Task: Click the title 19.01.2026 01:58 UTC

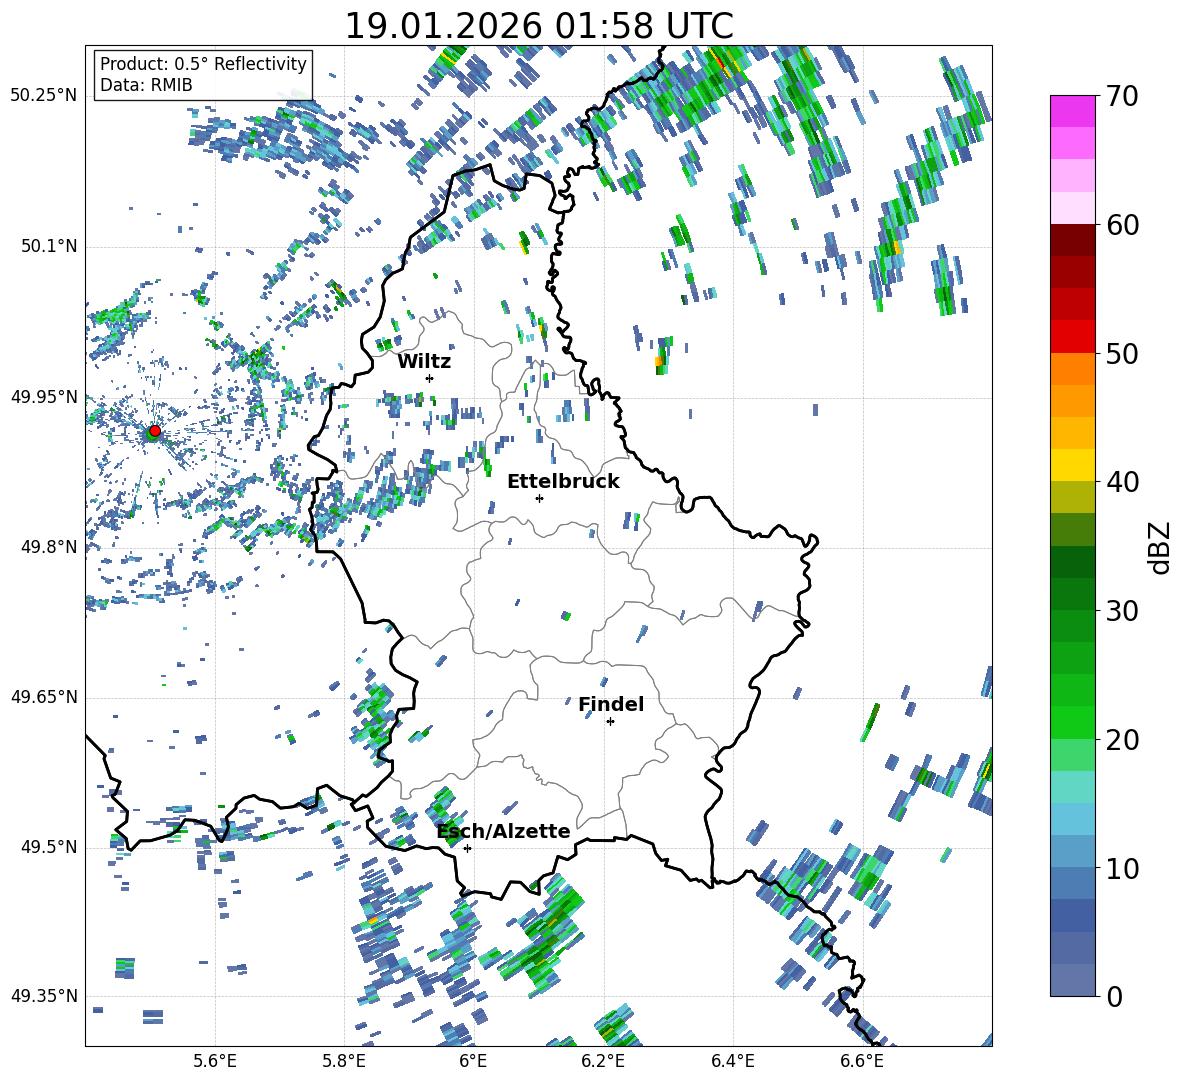Action: point(539,26)
